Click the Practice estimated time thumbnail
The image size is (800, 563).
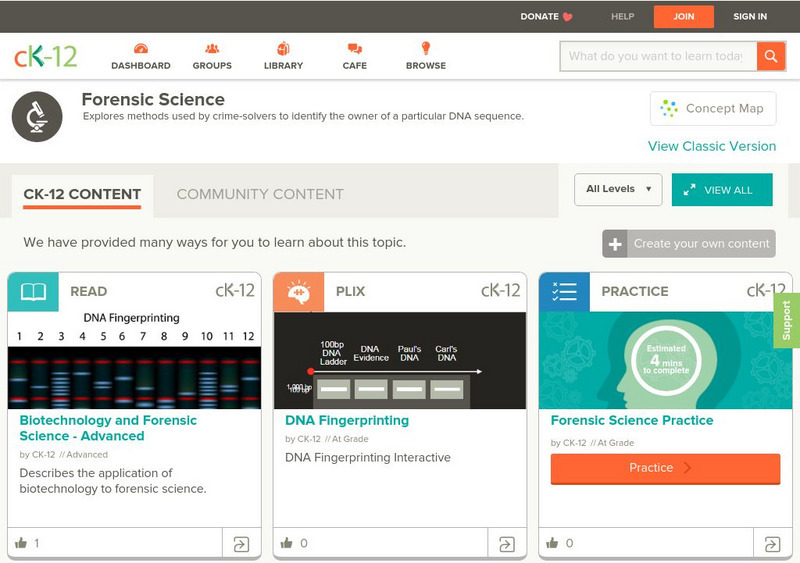tap(665, 360)
